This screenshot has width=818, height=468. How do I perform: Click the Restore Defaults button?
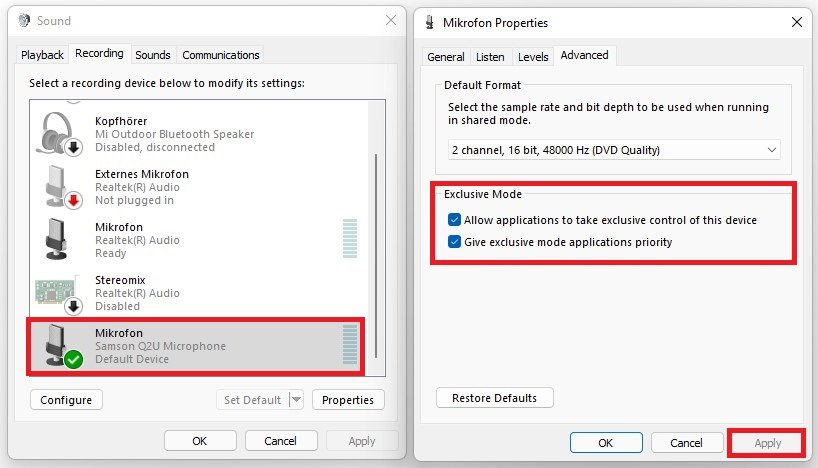tap(495, 398)
